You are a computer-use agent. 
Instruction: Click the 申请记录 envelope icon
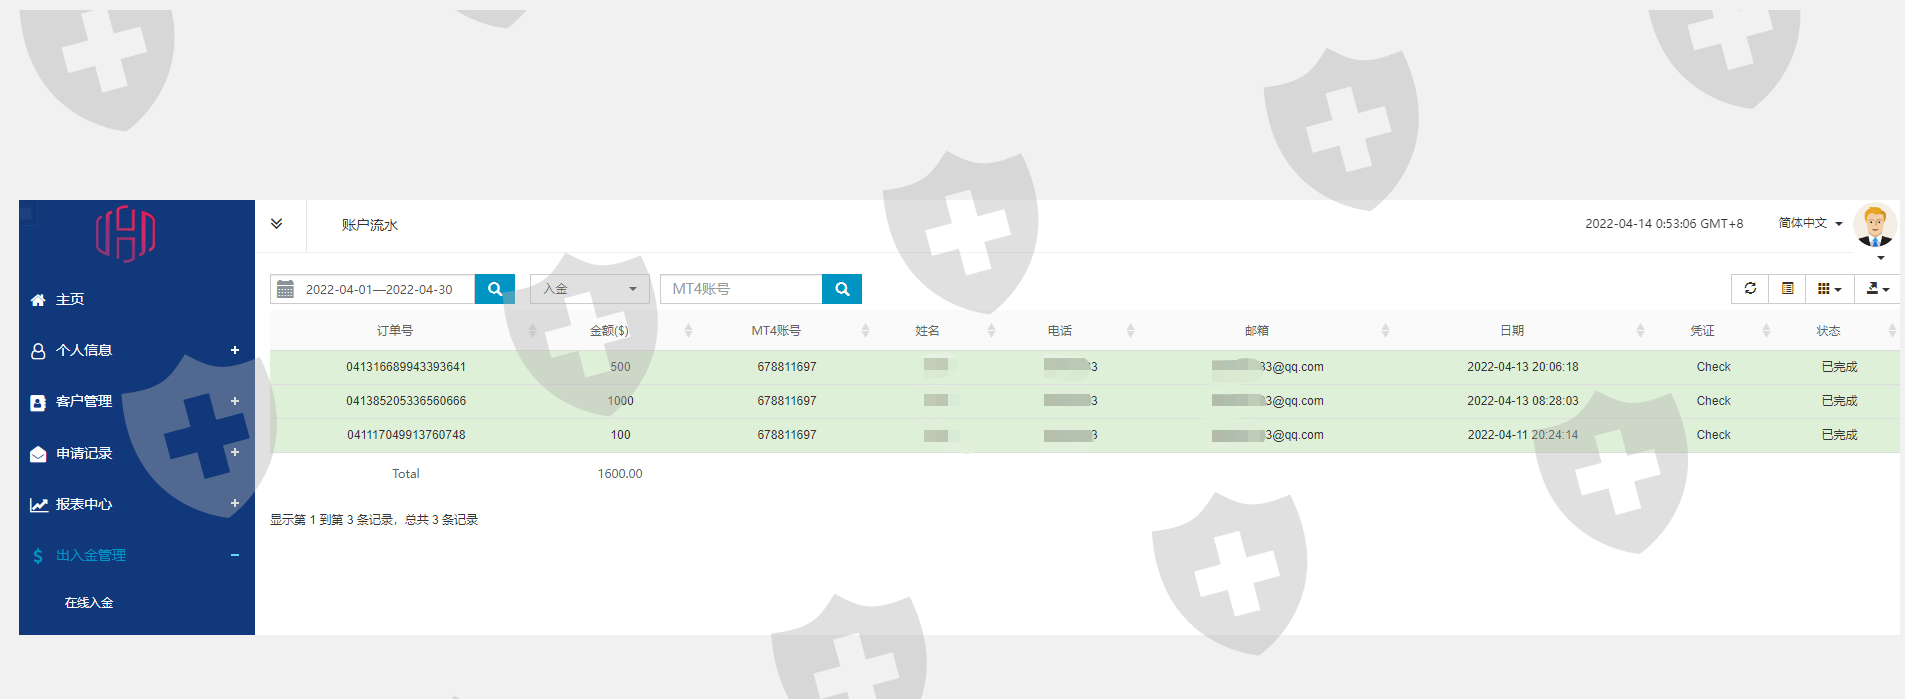pyautogui.click(x=38, y=454)
